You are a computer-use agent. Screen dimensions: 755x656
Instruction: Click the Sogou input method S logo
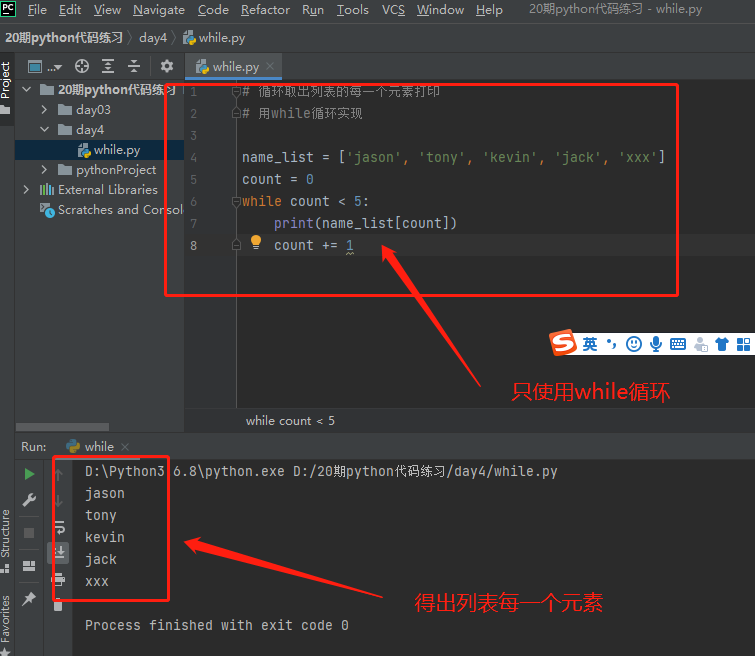tap(563, 342)
